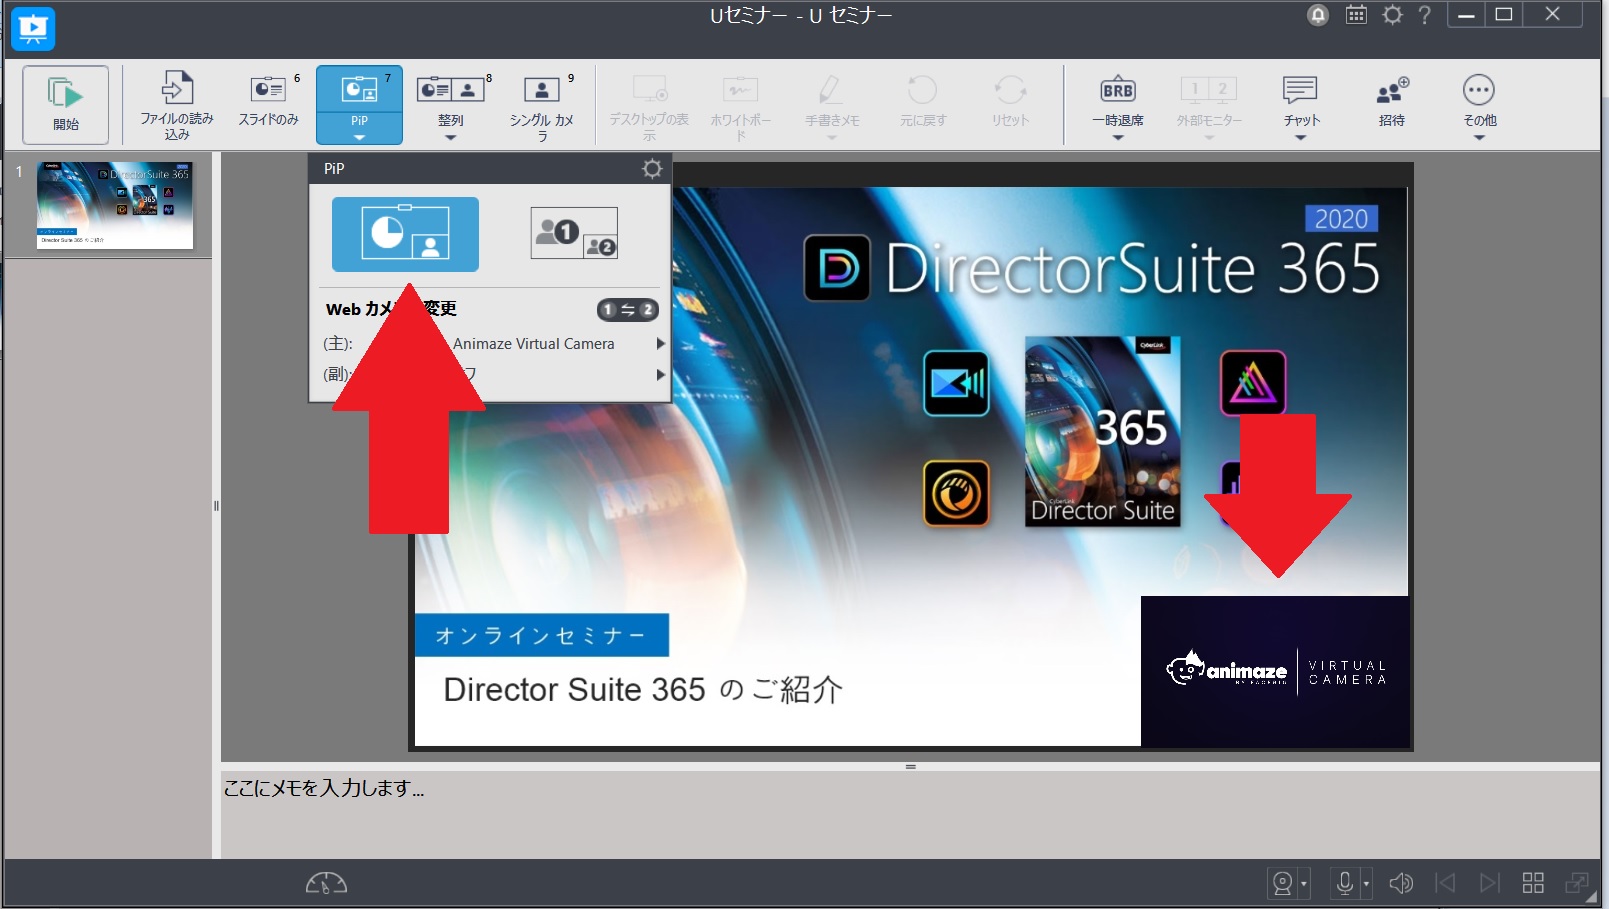Open the help question mark
This screenshot has height=909, width=1609.
click(1425, 15)
